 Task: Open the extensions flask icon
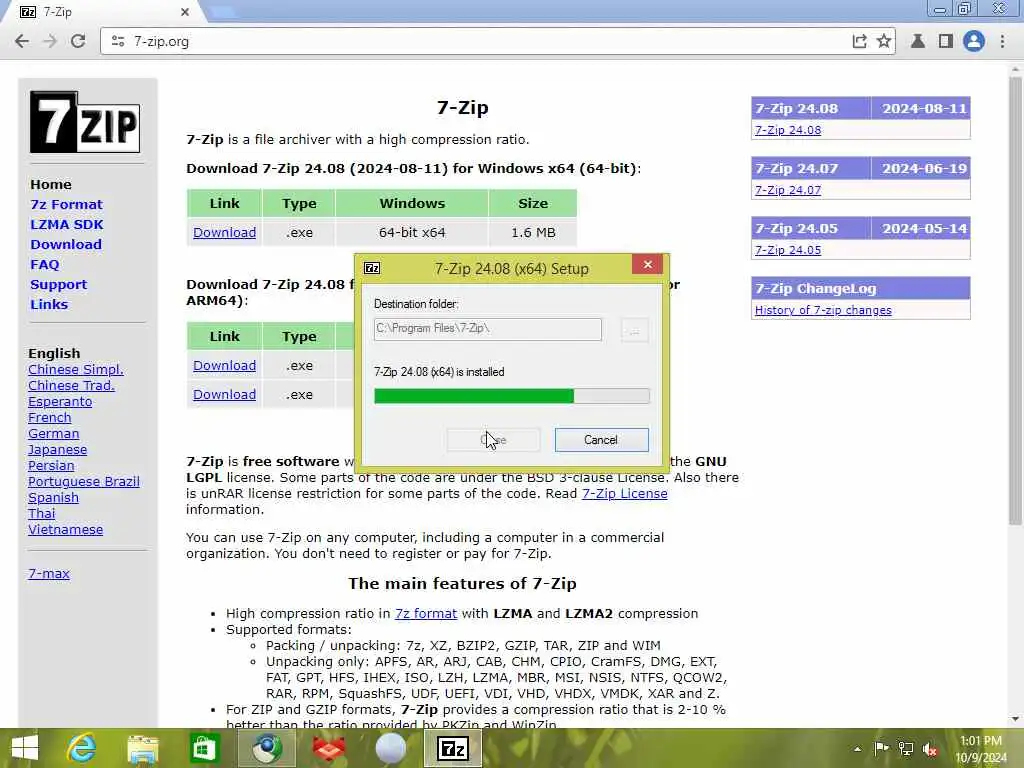[x=918, y=41]
